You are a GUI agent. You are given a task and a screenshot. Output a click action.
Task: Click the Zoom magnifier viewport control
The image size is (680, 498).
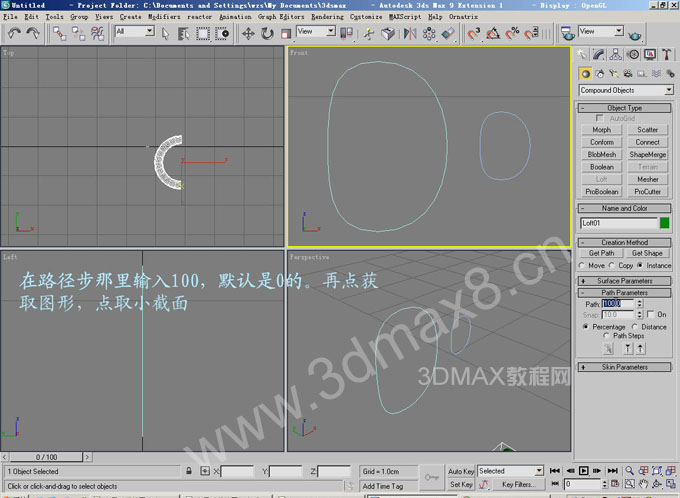coord(629,471)
